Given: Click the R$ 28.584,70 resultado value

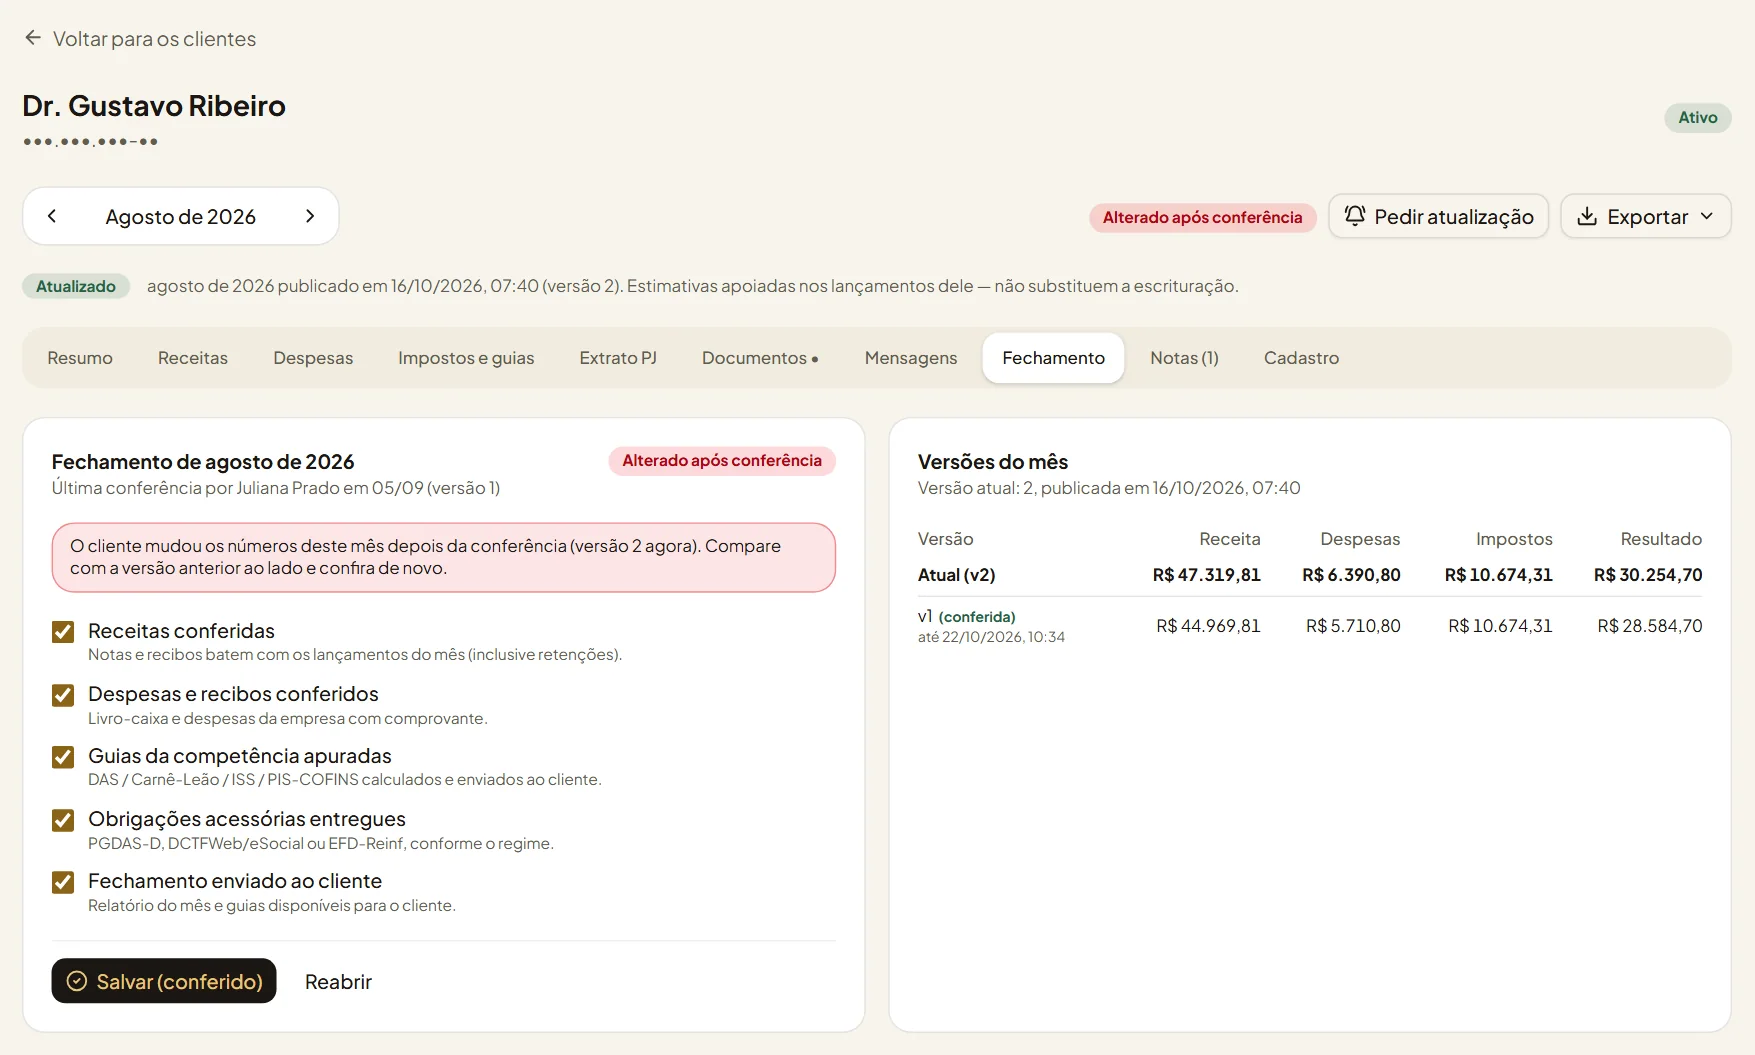Looking at the screenshot, I should (x=1650, y=626).
